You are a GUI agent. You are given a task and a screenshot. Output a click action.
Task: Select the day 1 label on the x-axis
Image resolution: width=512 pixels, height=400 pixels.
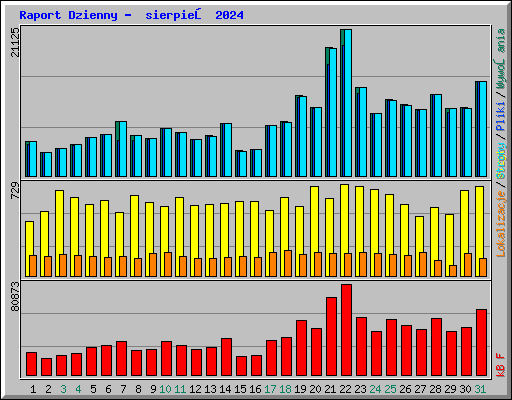33,389
